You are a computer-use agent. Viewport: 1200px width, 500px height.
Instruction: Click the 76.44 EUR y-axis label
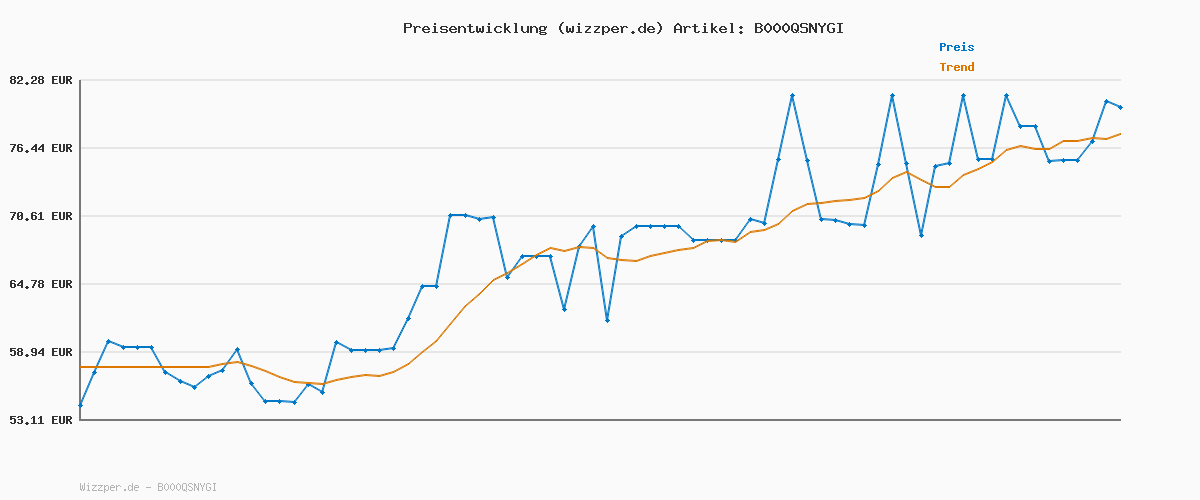coord(41,148)
